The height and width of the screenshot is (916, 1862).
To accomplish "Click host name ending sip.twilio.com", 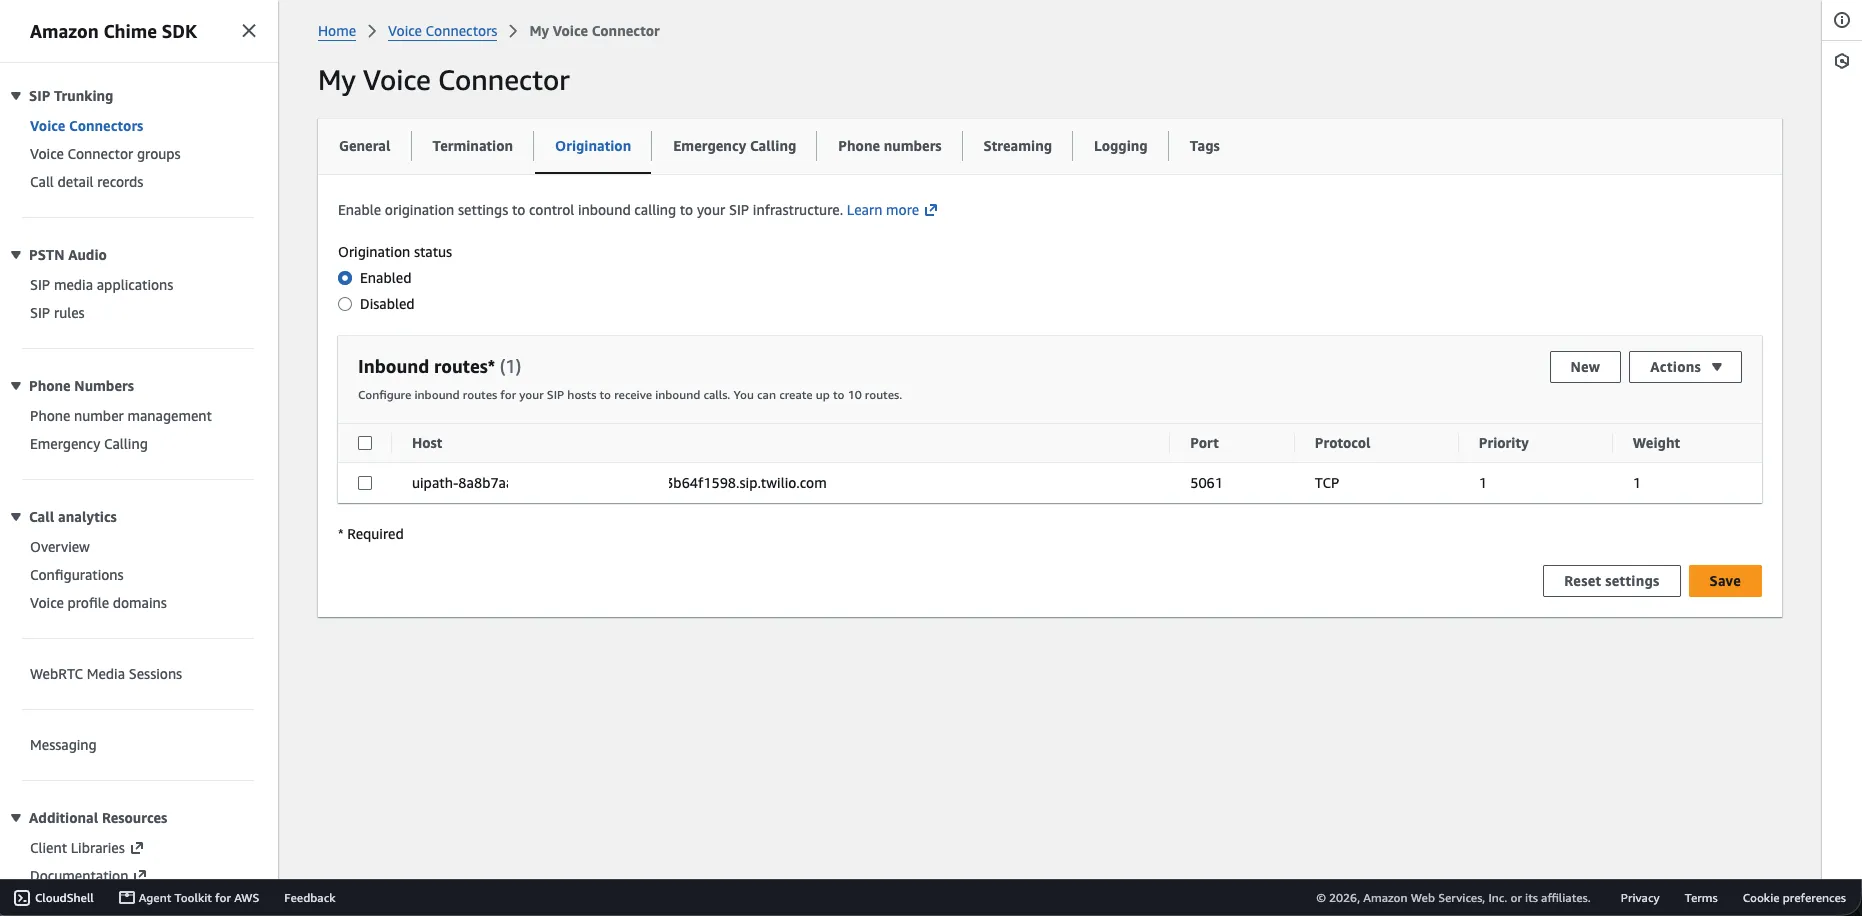I will (x=619, y=483).
